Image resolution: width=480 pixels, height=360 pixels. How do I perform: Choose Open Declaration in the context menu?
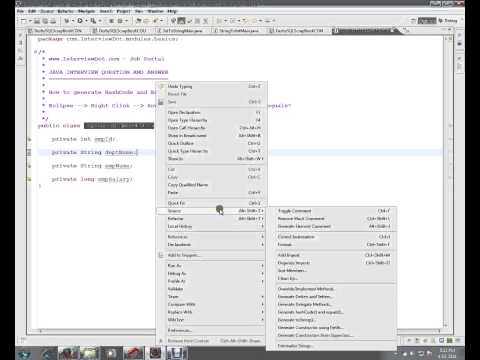211,112
